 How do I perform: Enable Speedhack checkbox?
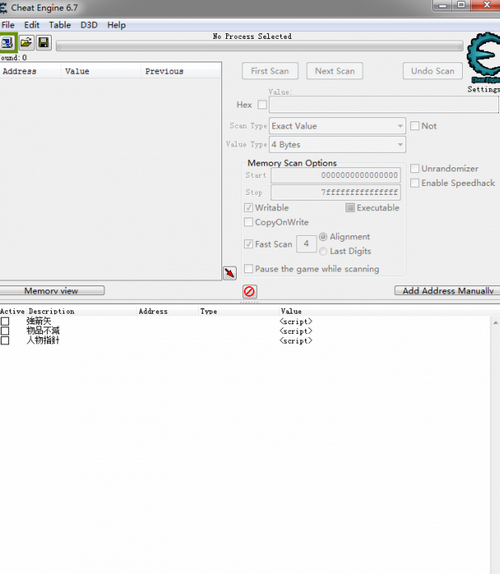(x=414, y=183)
